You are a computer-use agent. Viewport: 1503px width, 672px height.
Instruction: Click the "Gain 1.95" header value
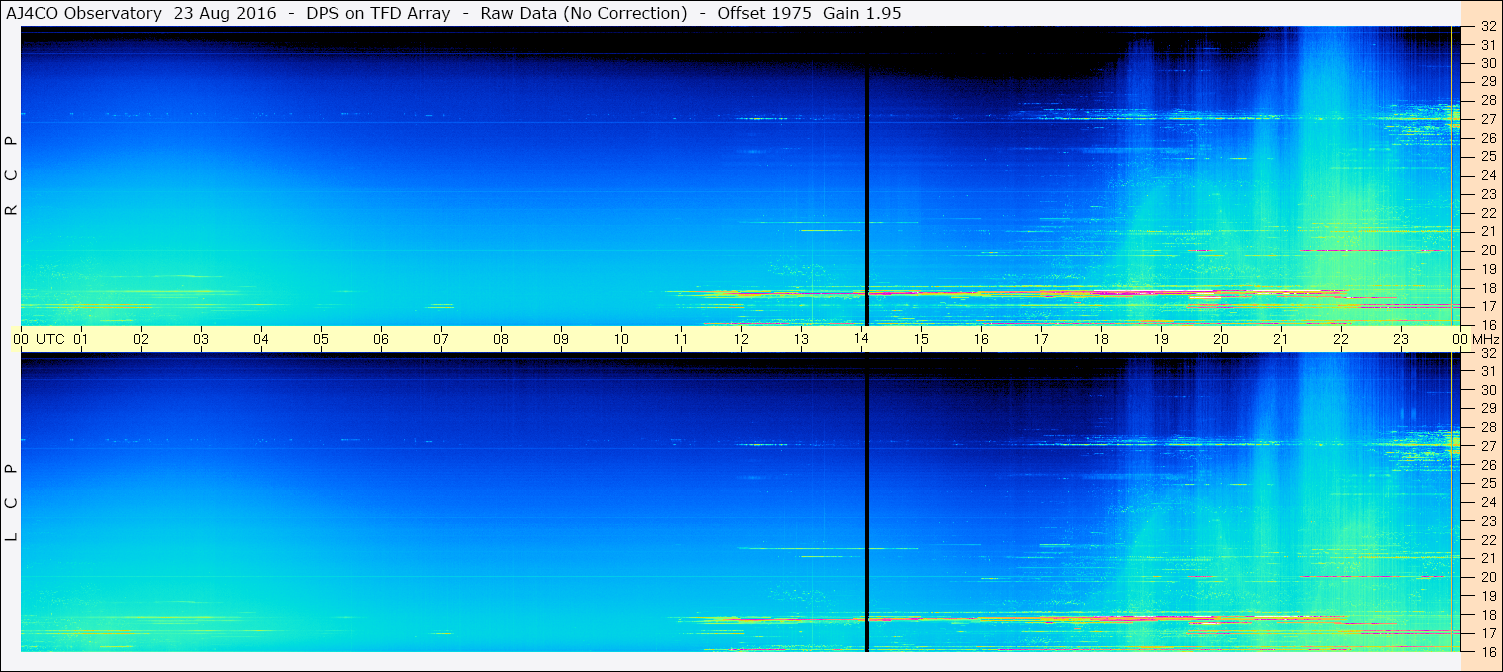[862, 13]
